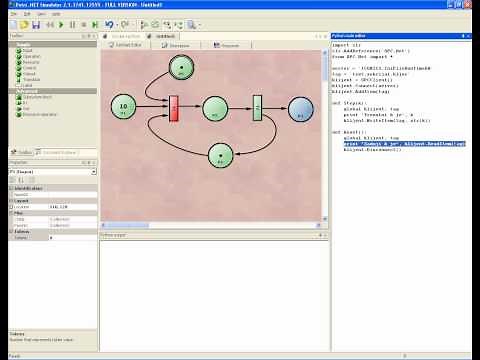Image resolution: width=480 pixels, height=360 pixels.
Task: Select the Input element in the toolbox
Action: click(25, 51)
